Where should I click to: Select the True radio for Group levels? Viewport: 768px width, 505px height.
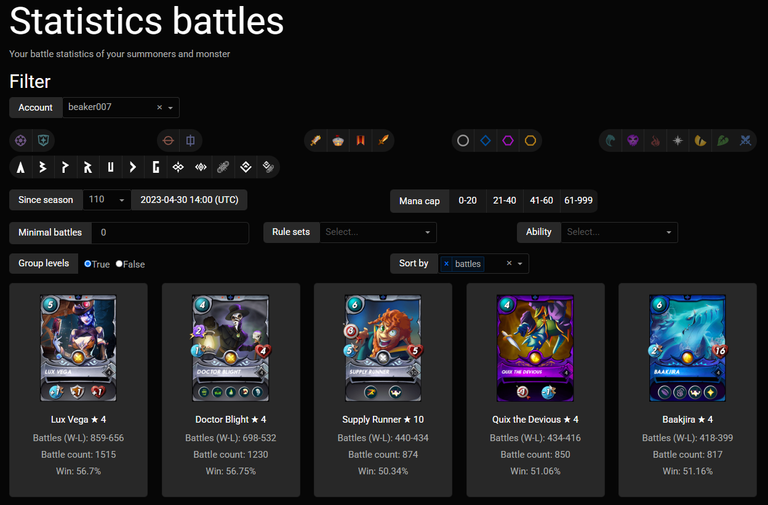point(88,264)
